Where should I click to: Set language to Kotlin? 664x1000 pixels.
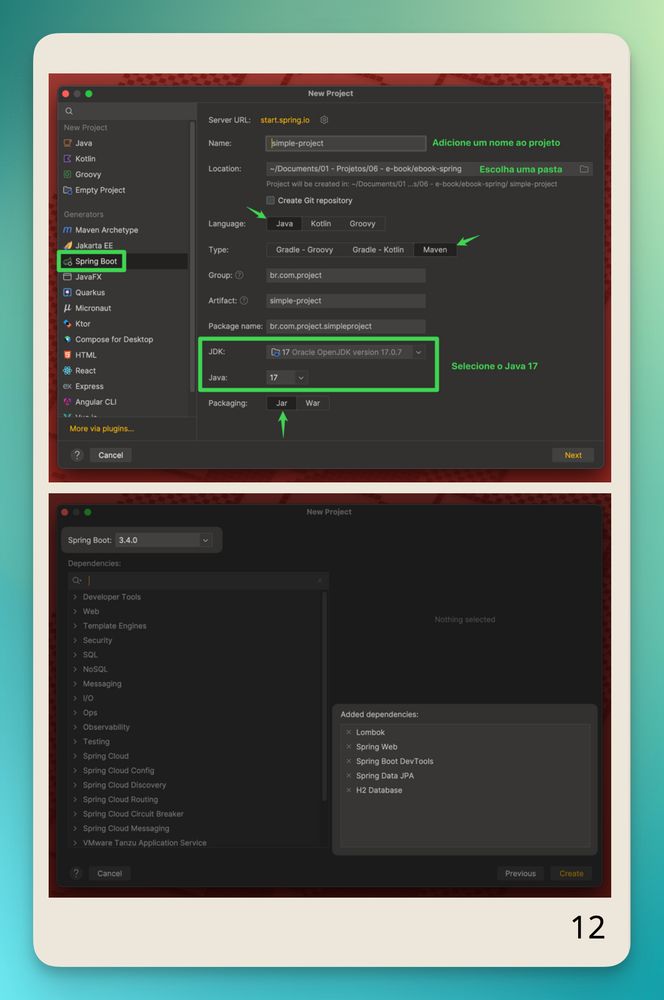[320, 224]
